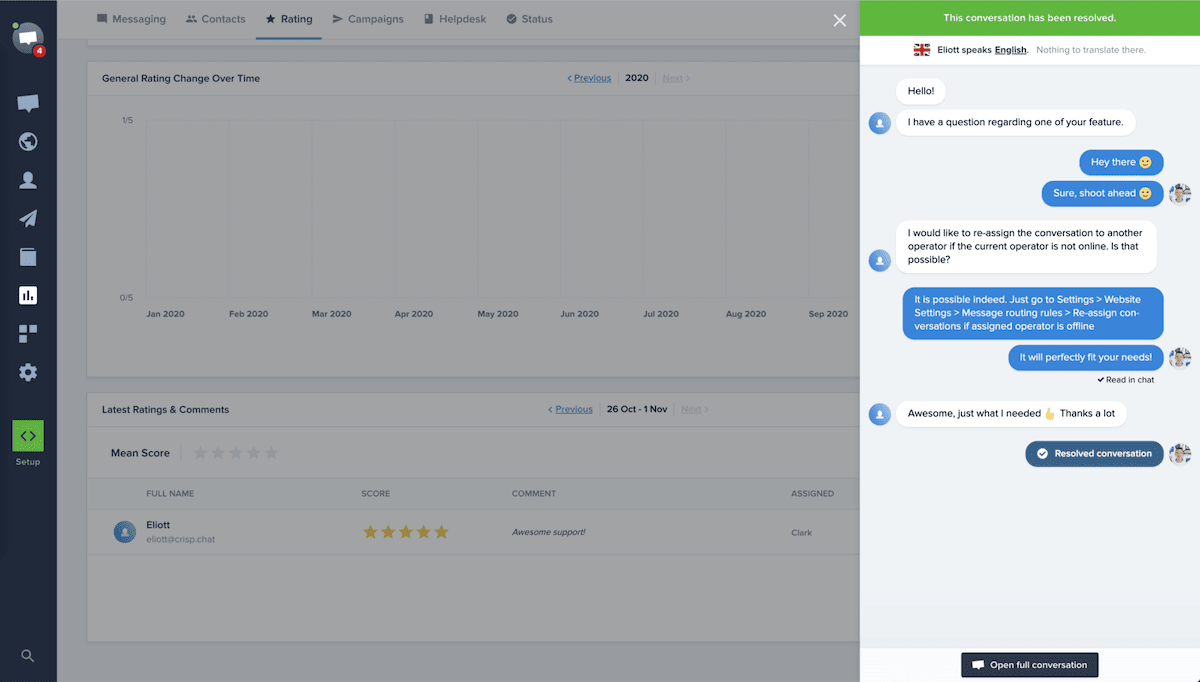
Task: Click the 'Hello!' message bubble
Action: pyautogui.click(x=920, y=91)
